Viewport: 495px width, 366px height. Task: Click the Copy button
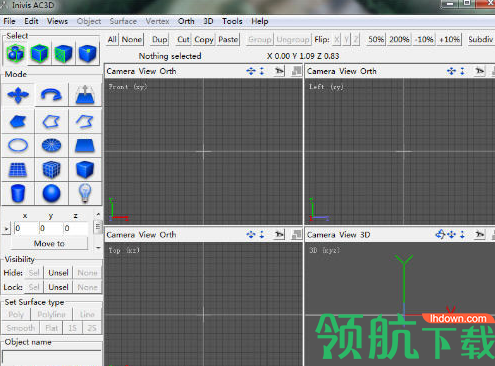[204, 39]
